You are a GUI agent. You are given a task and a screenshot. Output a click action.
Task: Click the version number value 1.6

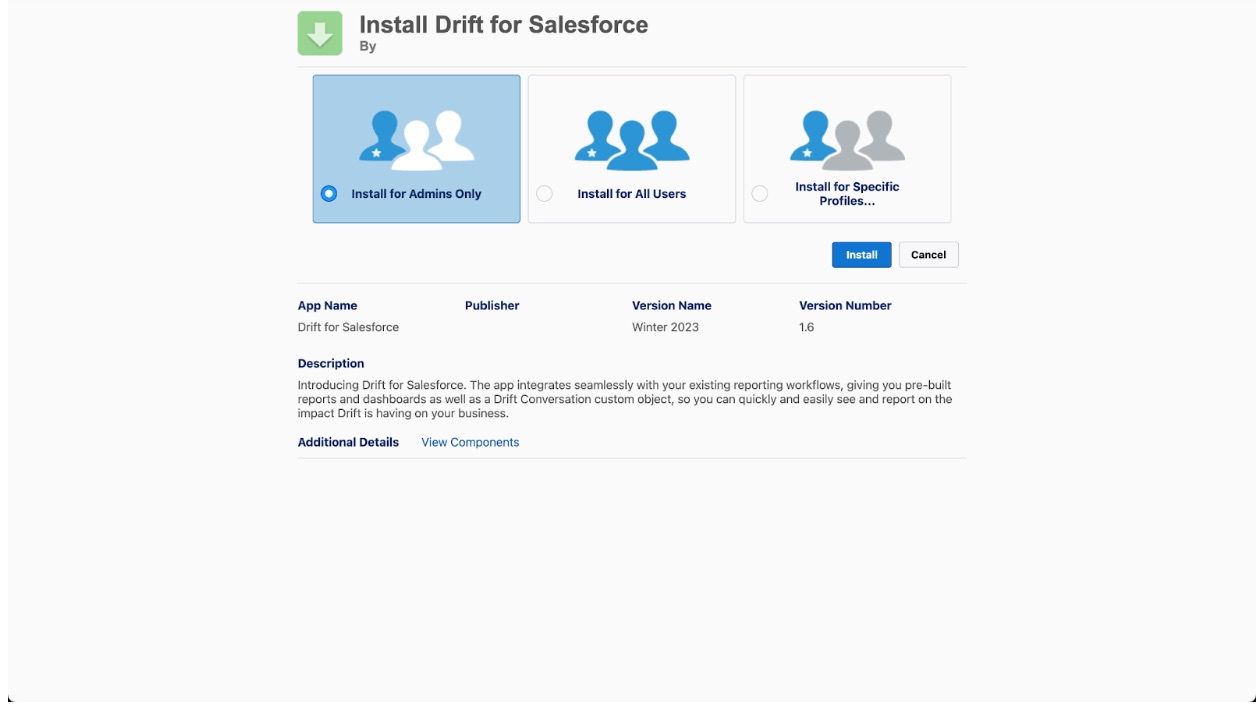807,327
